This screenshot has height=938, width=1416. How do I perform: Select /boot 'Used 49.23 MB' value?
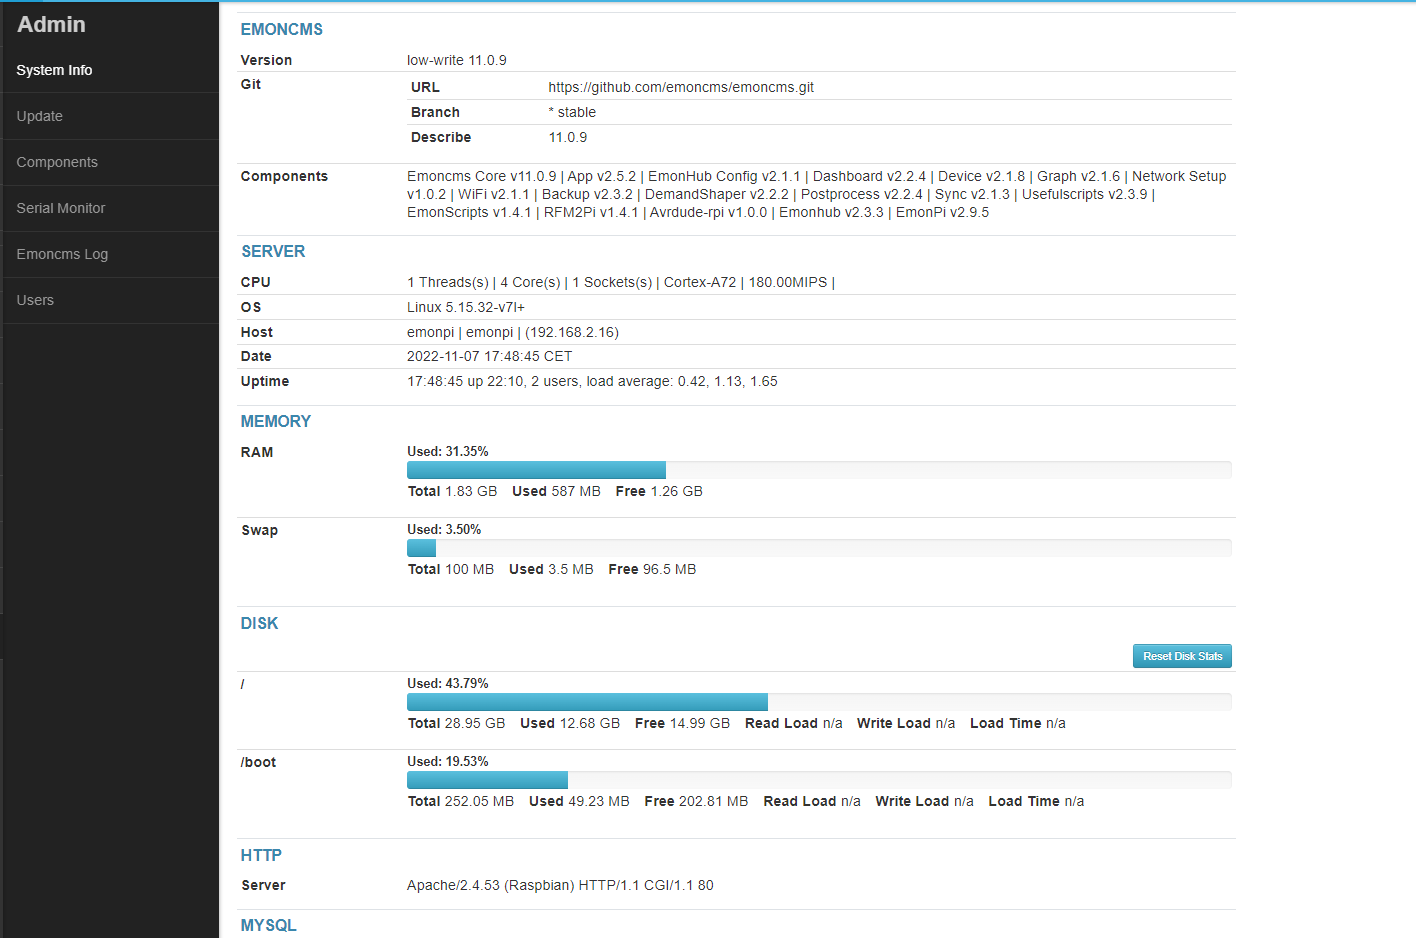[579, 801]
